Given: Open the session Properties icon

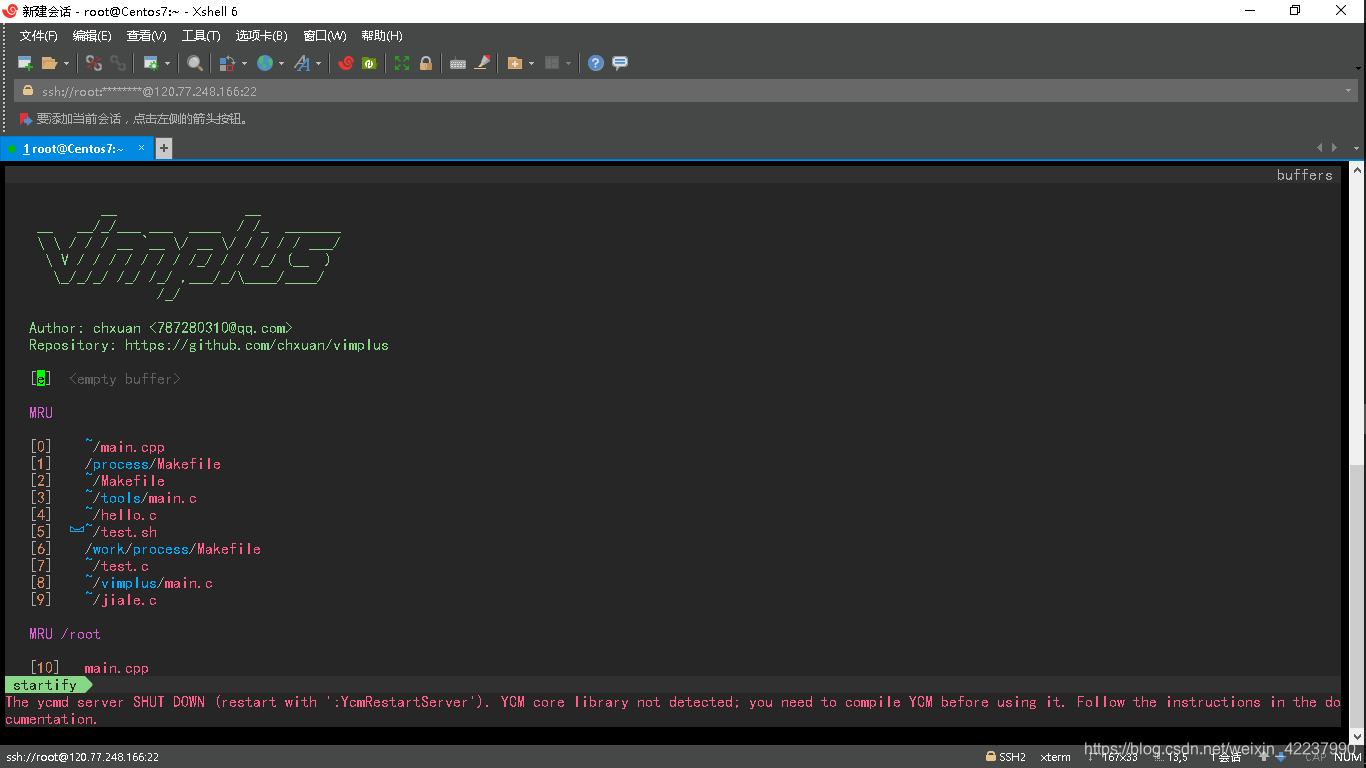Looking at the screenshot, I should click(x=150, y=63).
